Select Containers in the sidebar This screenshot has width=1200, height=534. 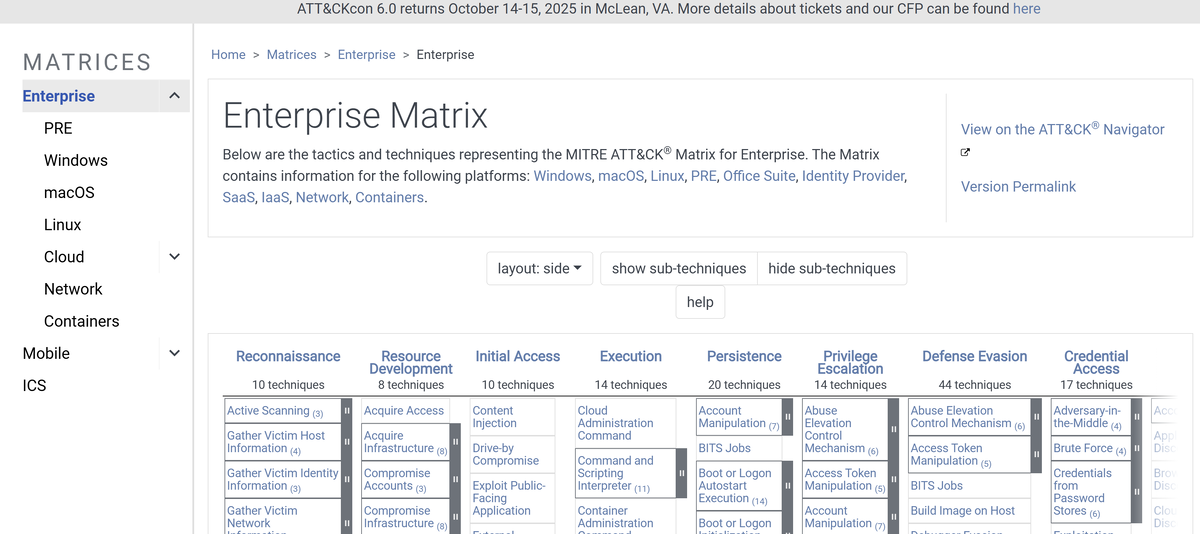pyautogui.click(x=82, y=321)
